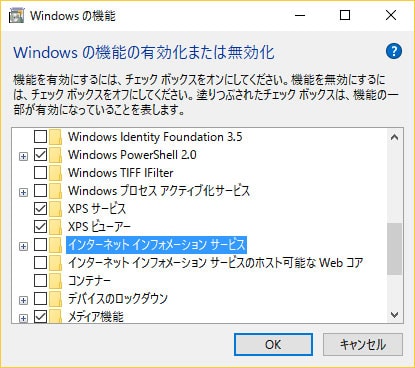The image size is (415, 368).
Task: Click the OK button
Action: [x=273, y=345]
